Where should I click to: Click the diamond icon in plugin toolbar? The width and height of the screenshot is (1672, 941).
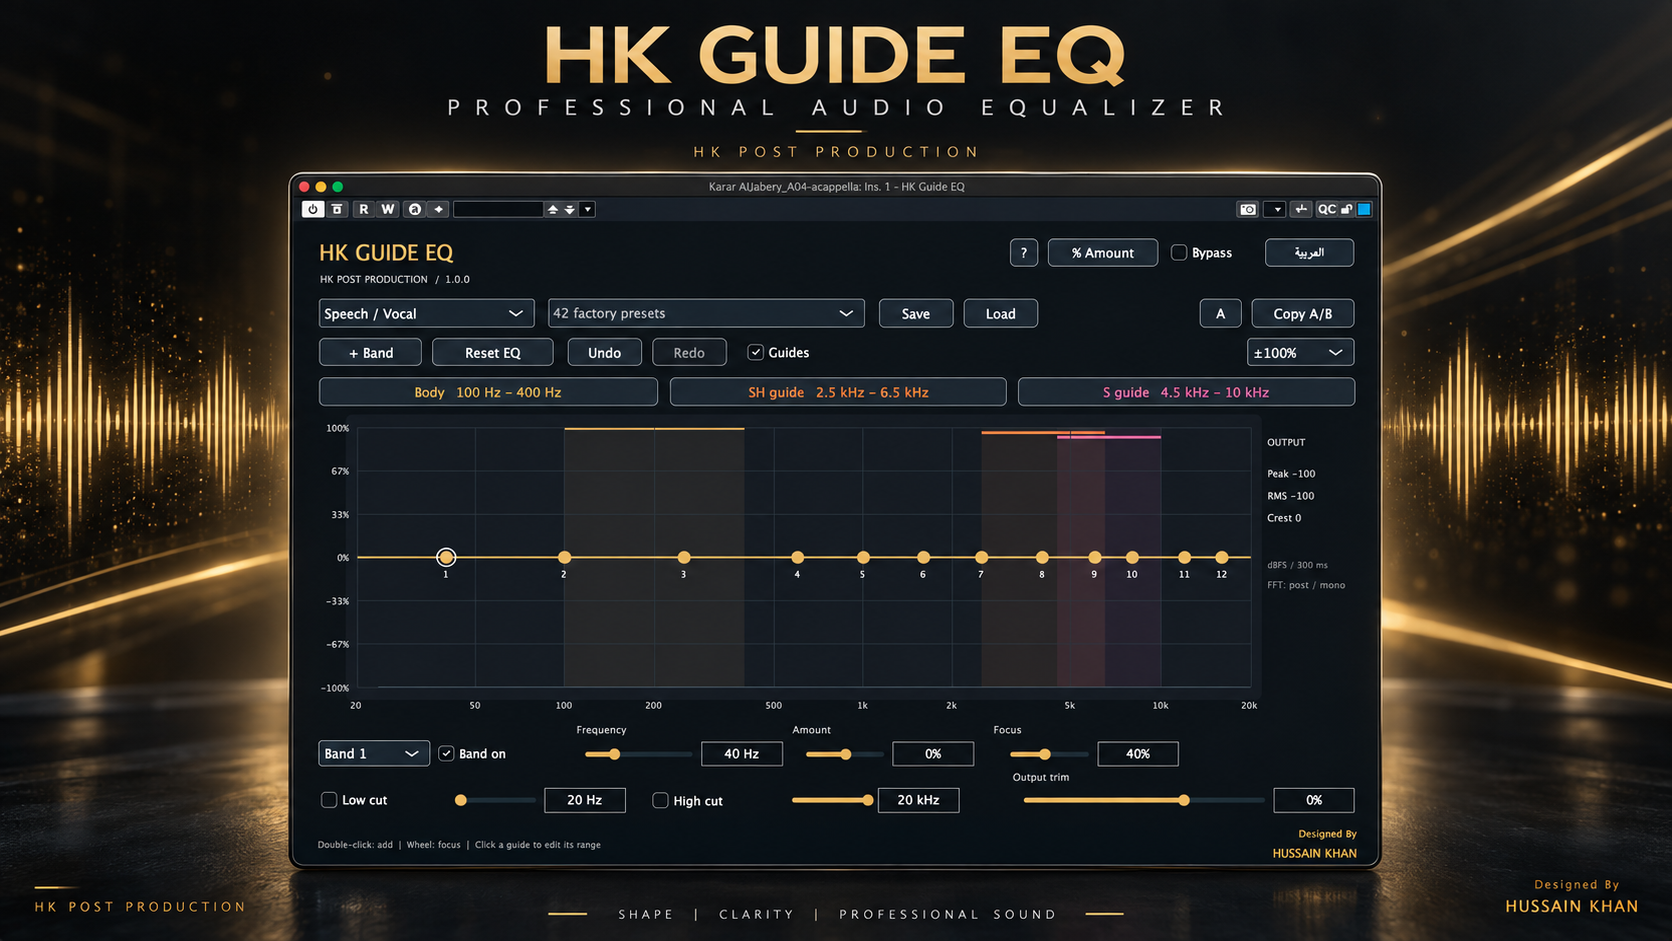click(439, 209)
